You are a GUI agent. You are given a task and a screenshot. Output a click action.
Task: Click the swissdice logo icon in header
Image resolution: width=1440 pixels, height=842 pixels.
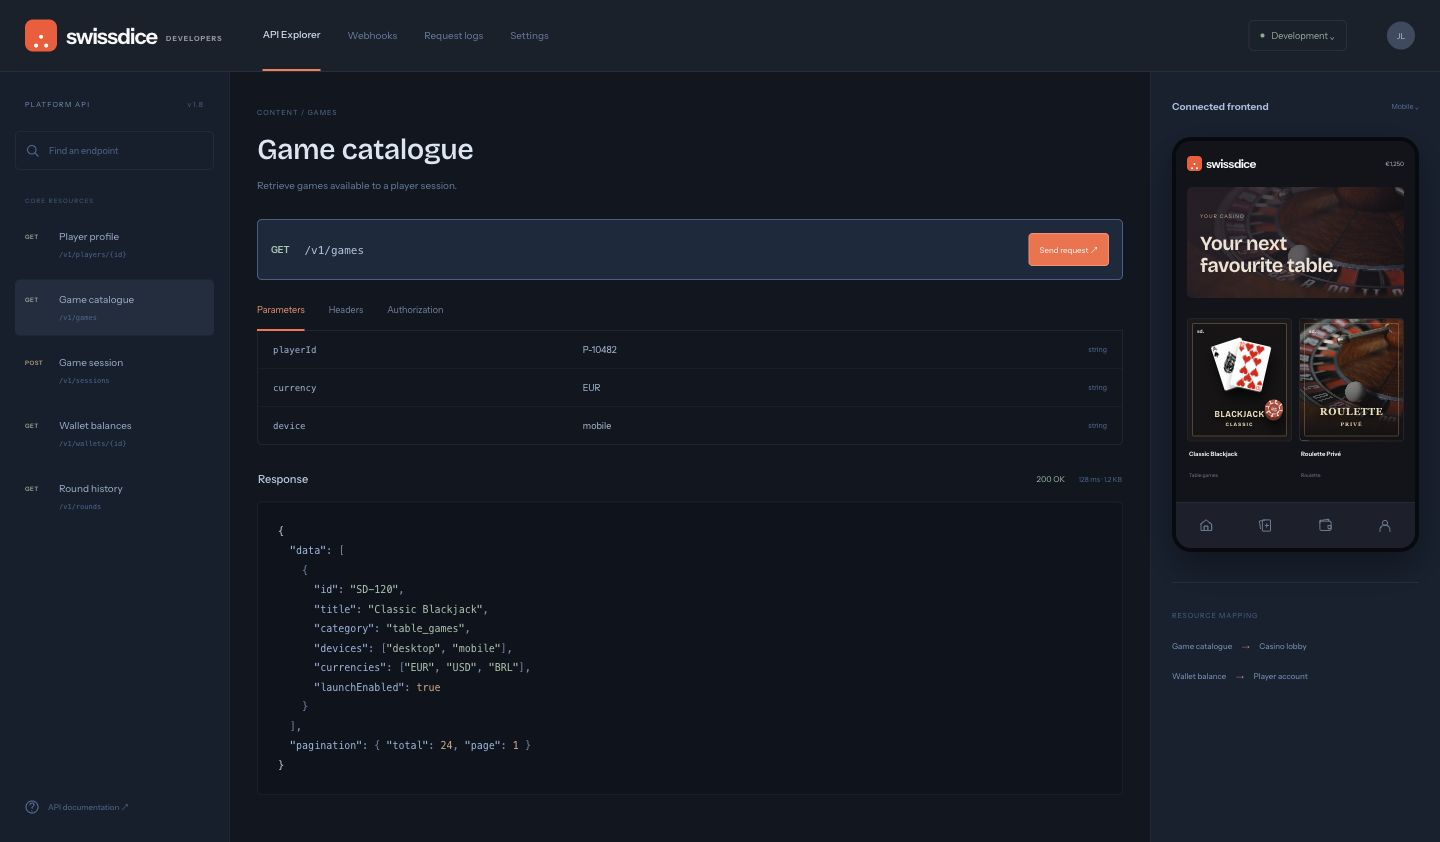(x=41, y=36)
